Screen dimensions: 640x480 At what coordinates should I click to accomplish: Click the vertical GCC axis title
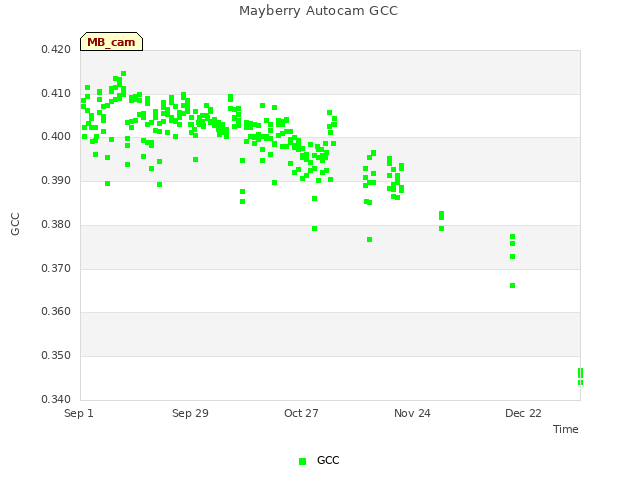[15, 224]
